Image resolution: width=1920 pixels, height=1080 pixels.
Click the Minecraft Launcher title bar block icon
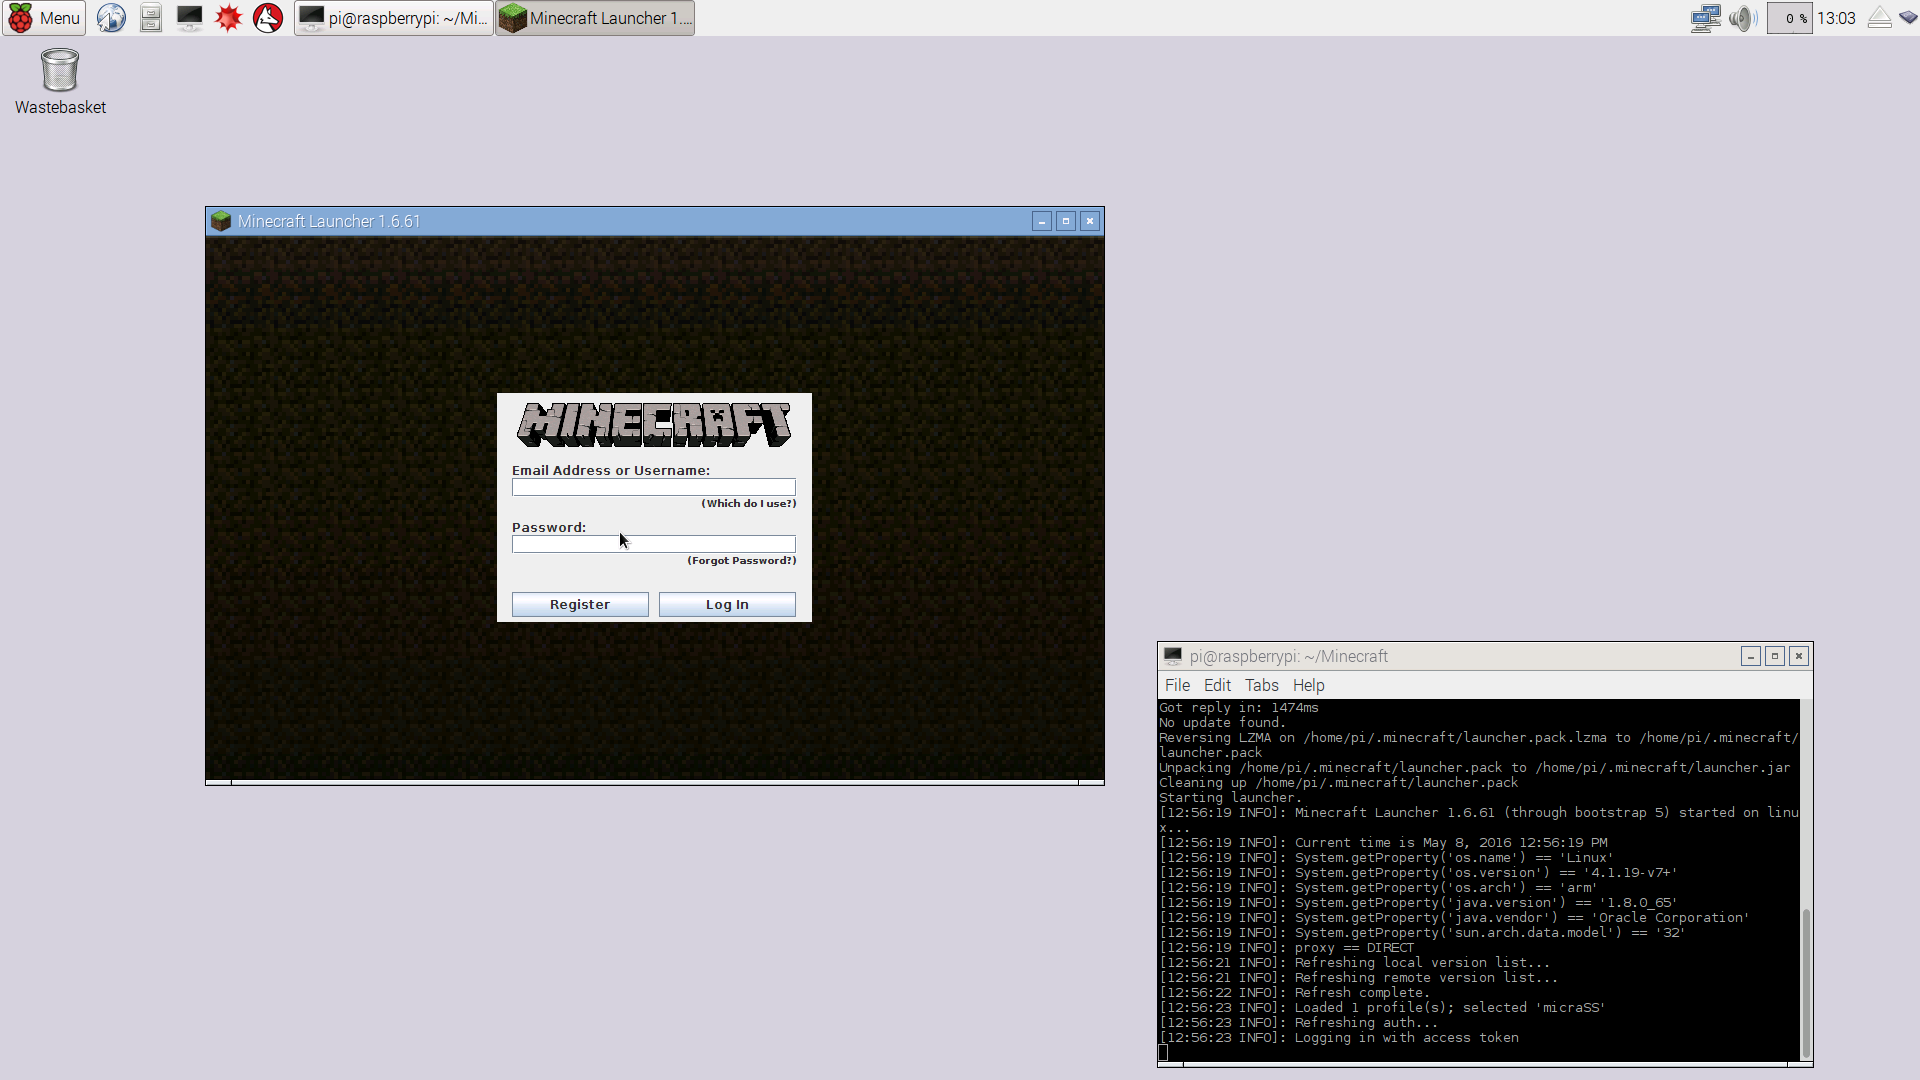tap(221, 221)
